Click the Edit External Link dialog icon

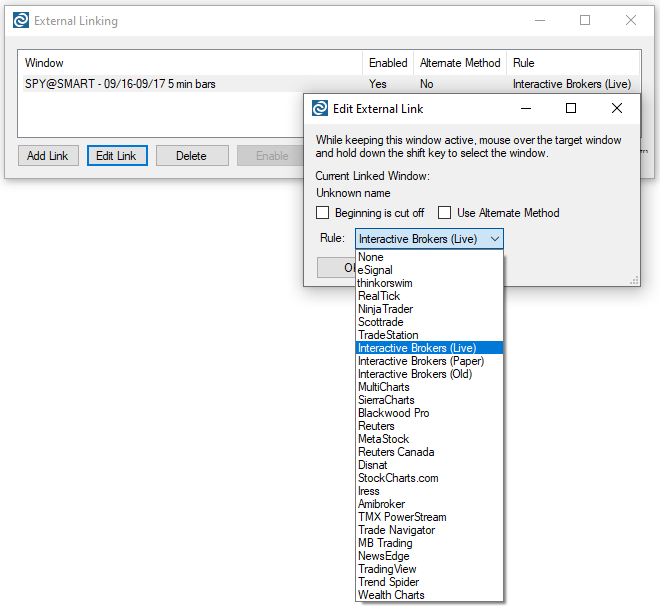click(320, 108)
